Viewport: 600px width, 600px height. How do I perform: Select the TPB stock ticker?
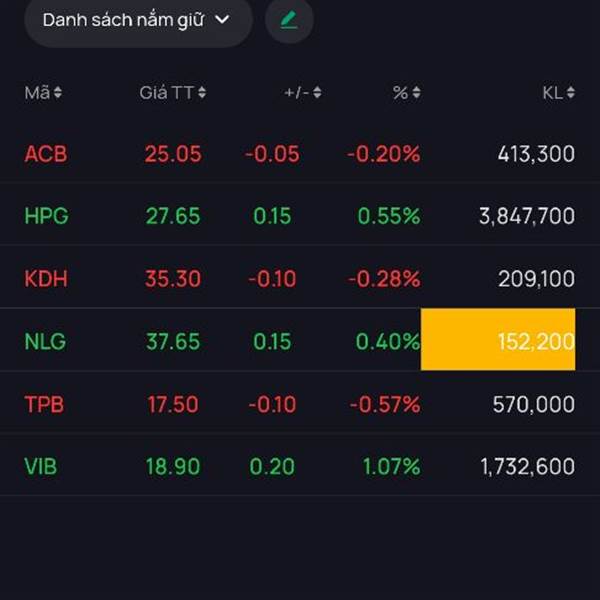click(x=45, y=404)
